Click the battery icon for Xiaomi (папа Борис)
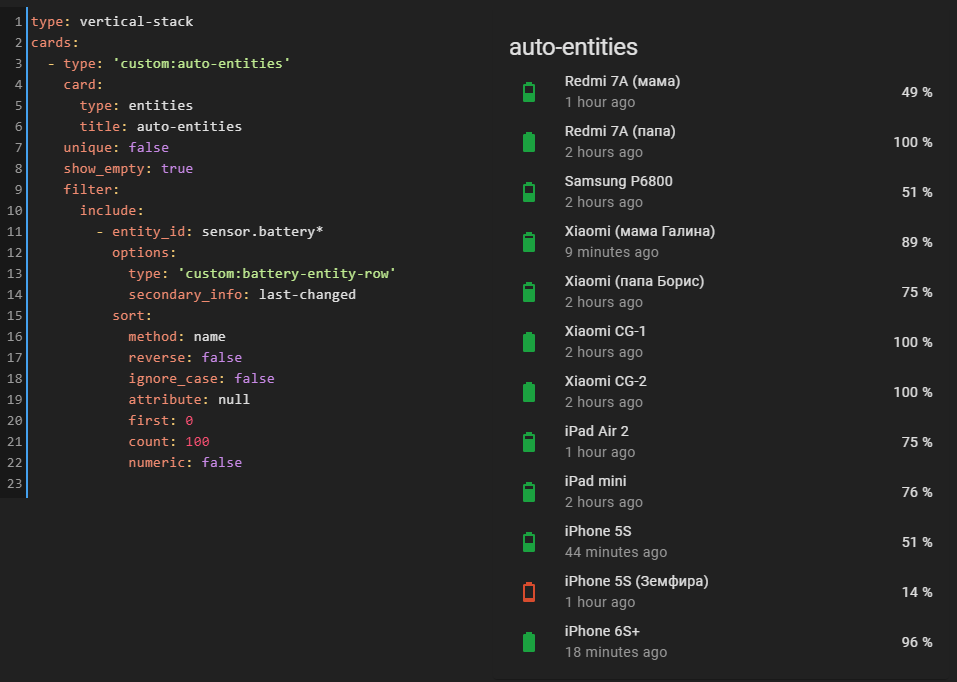The image size is (957, 682). tap(528, 291)
